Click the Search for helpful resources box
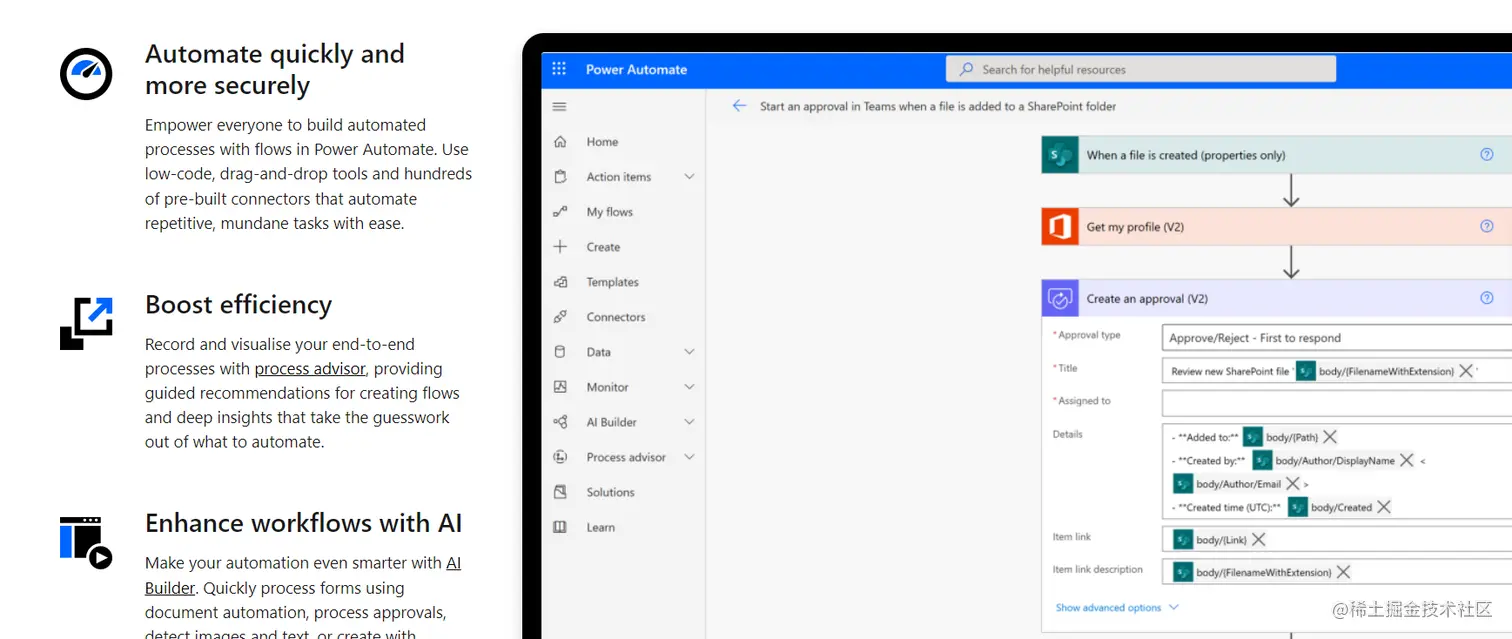1512x639 pixels. tap(1141, 69)
